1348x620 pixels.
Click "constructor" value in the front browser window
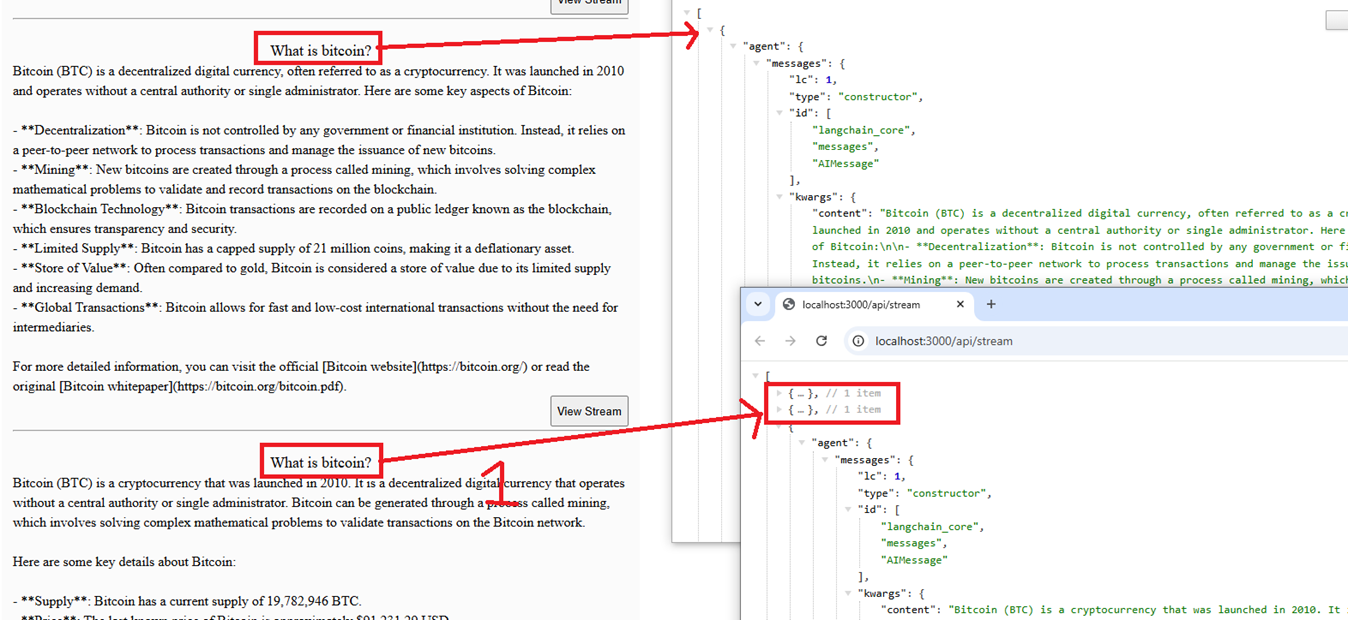[x=949, y=493]
